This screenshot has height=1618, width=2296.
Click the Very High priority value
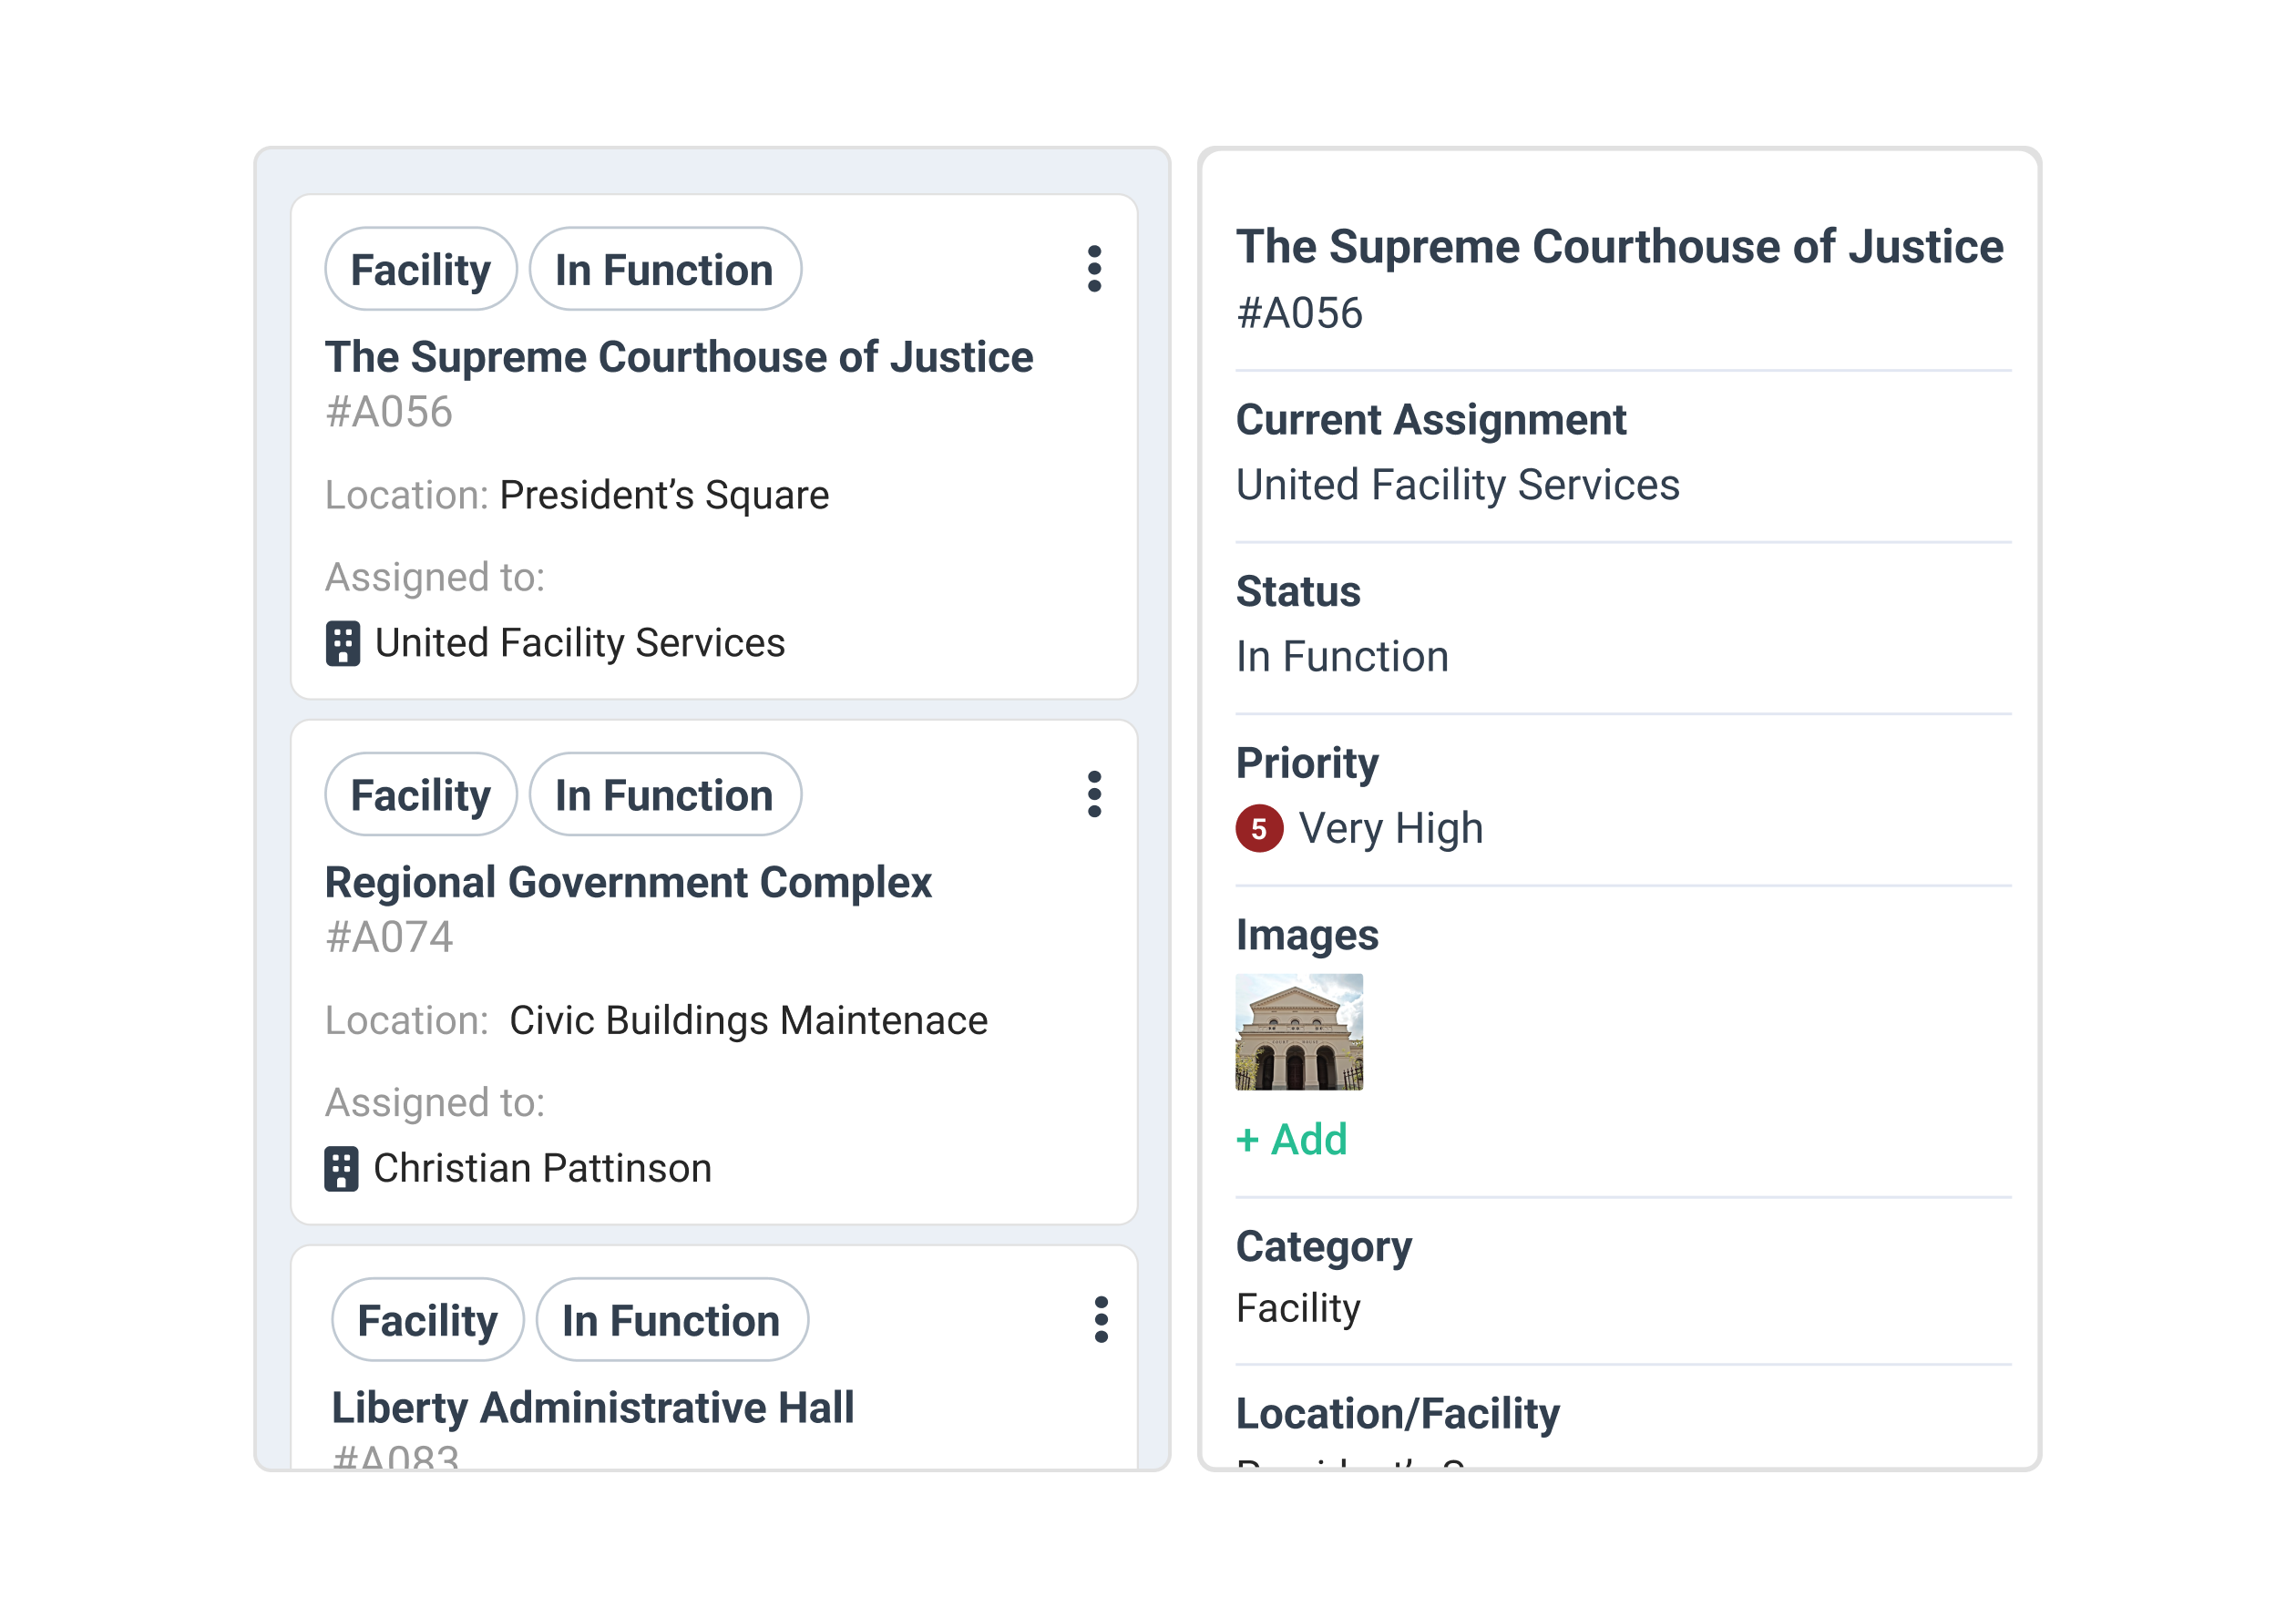tap(1390, 828)
